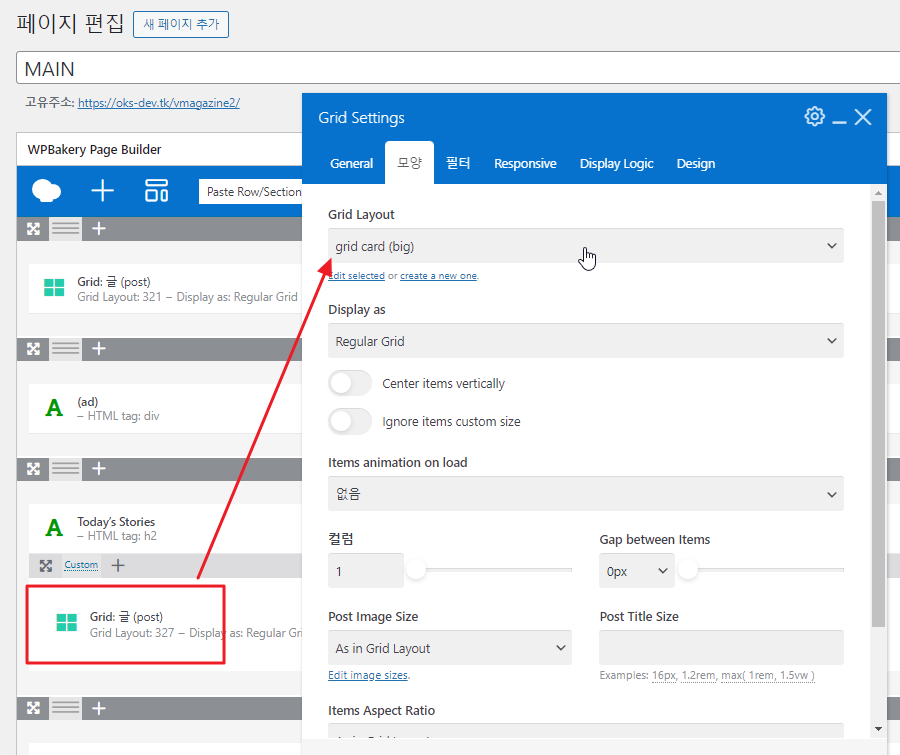900x755 pixels.
Task: Click move icon of row above Today's Stories
Action: [33, 469]
